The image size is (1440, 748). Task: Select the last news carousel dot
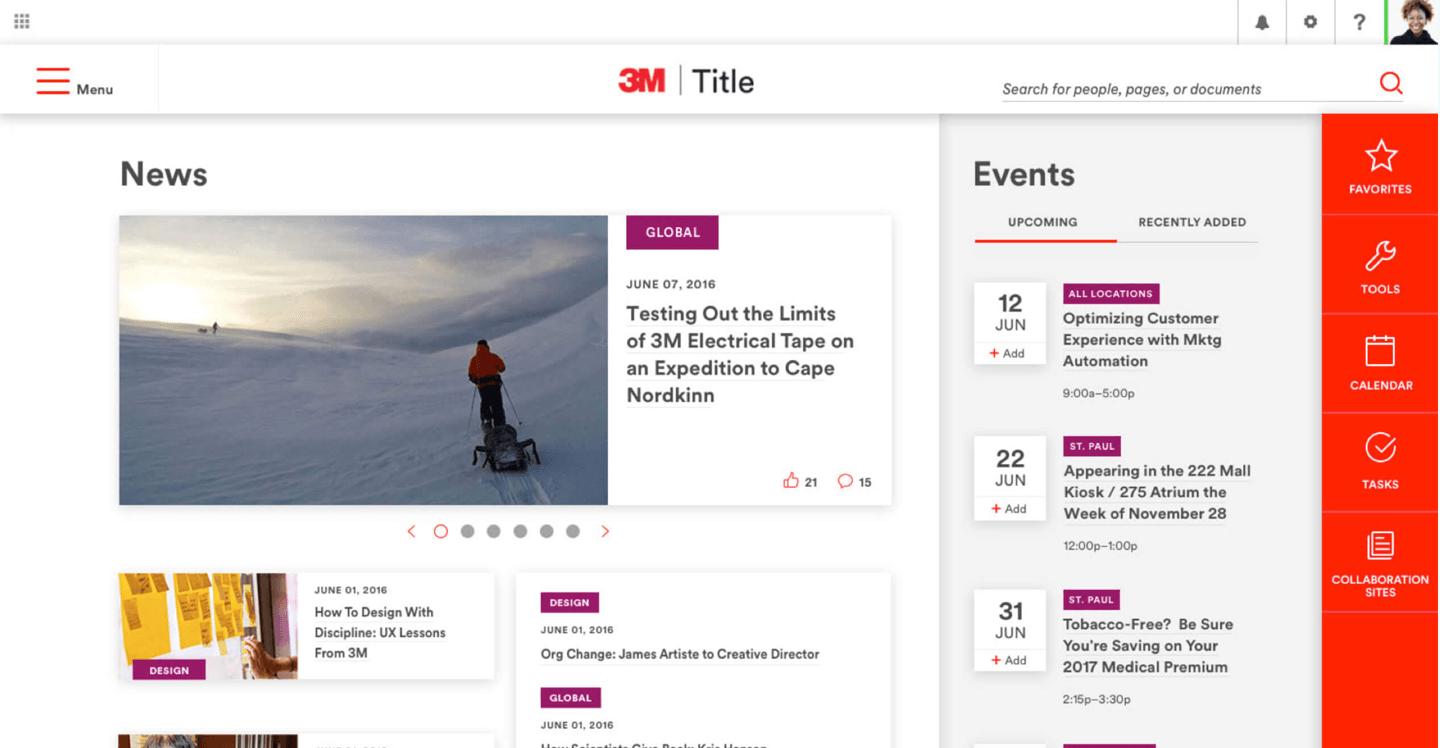click(573, 532)
